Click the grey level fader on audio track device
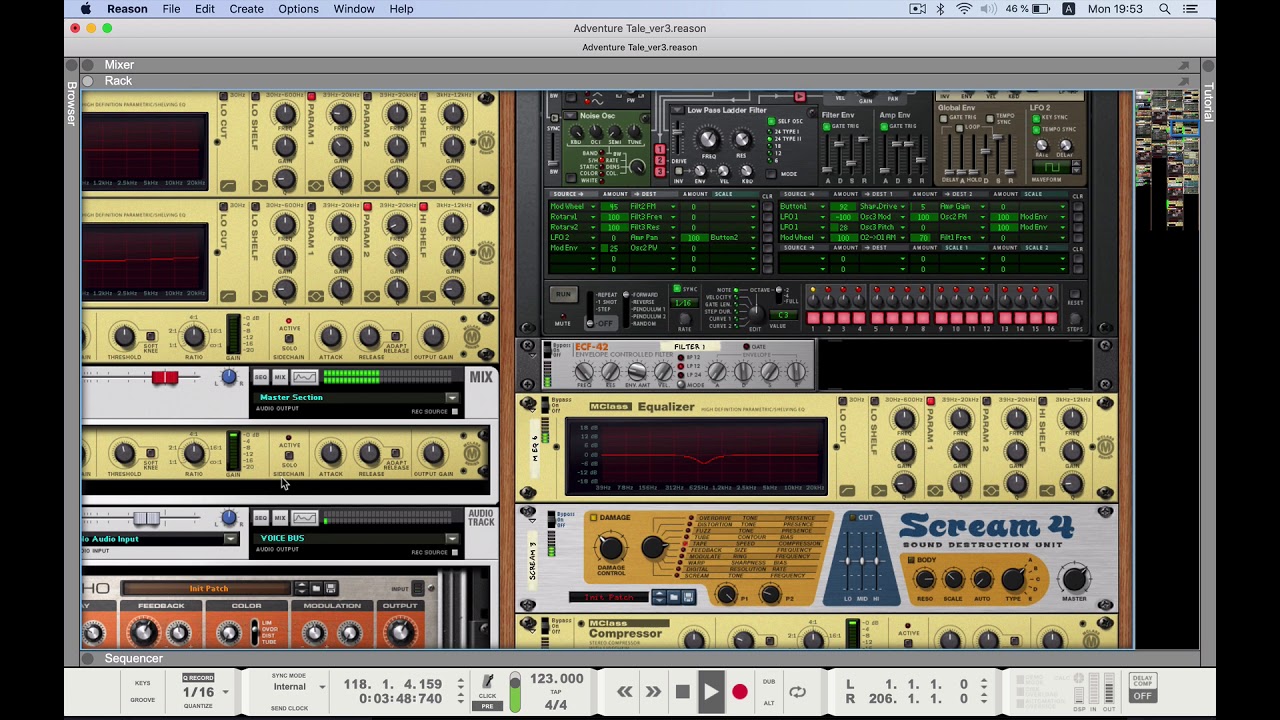1280x720 pixels. point(146,518)
